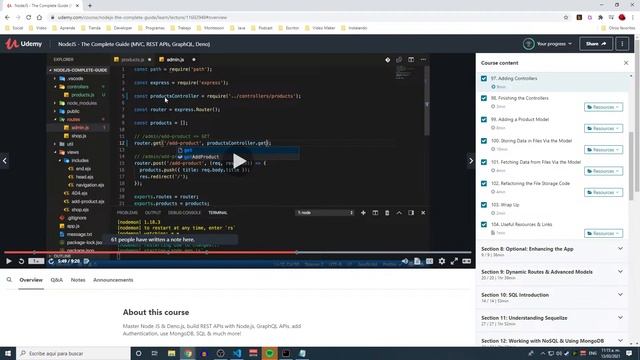Open the three-dot more options menu

[x=622, y=44]
